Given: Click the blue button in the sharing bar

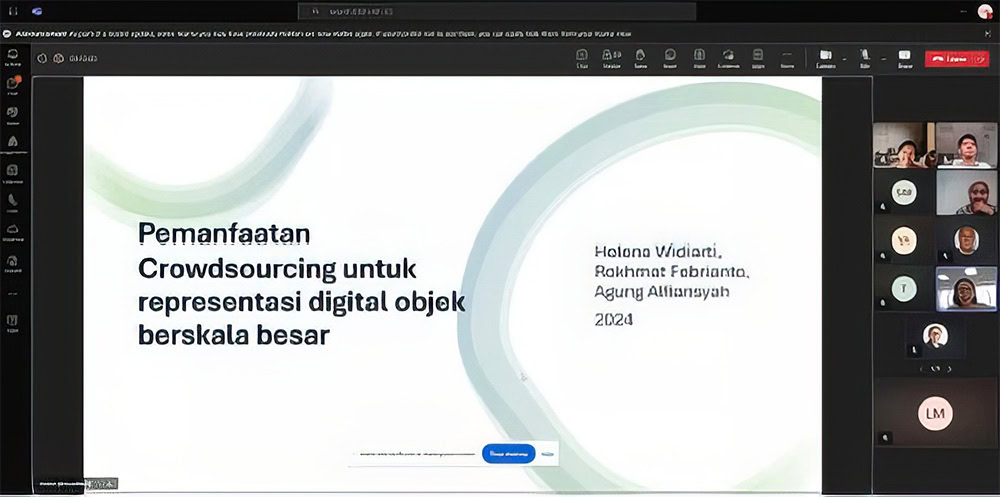Looking at the screenshot, I should (509, 453).
